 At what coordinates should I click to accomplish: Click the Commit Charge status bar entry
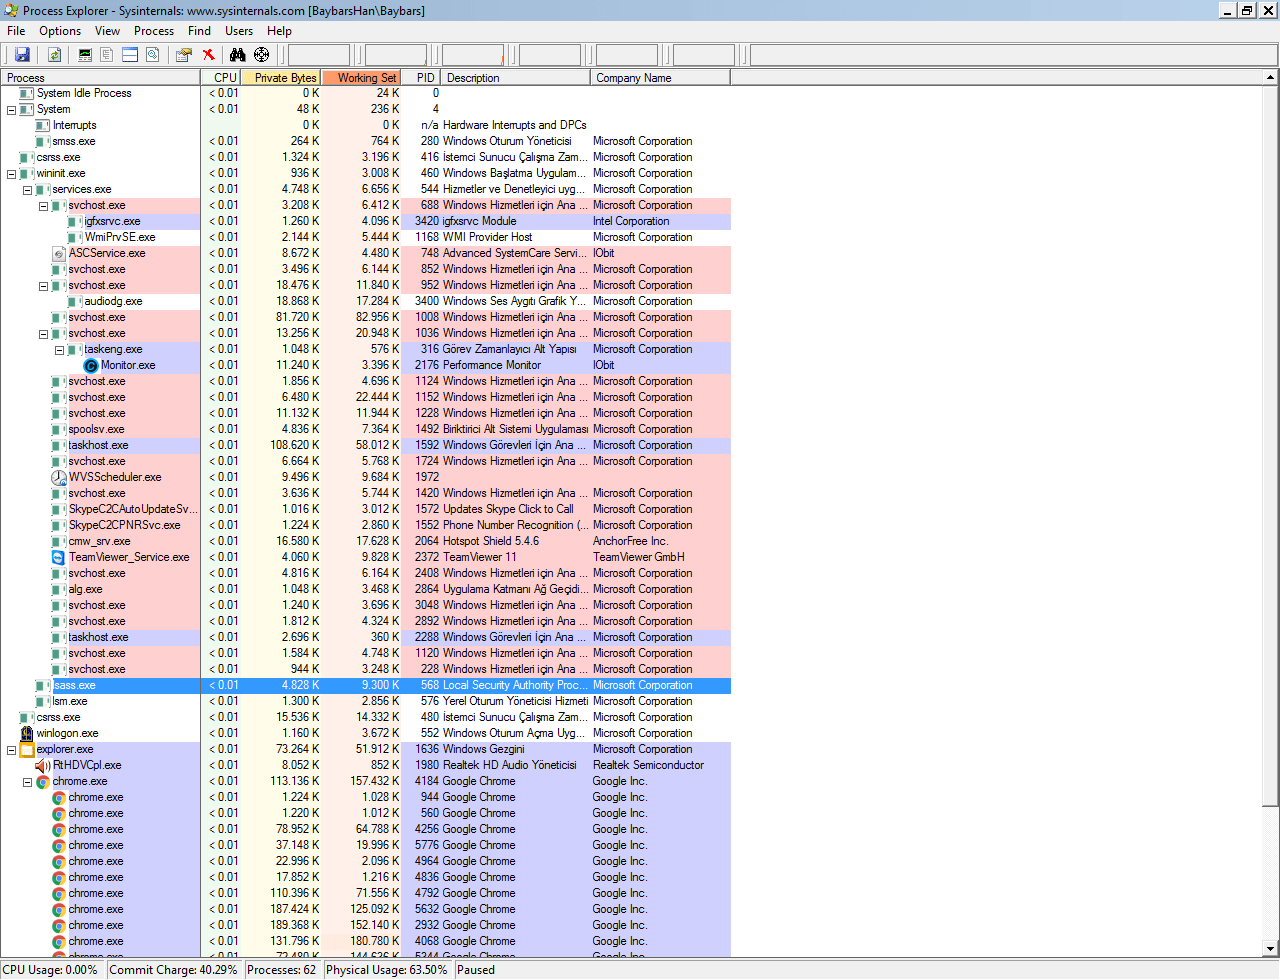[x=174, y=970]
